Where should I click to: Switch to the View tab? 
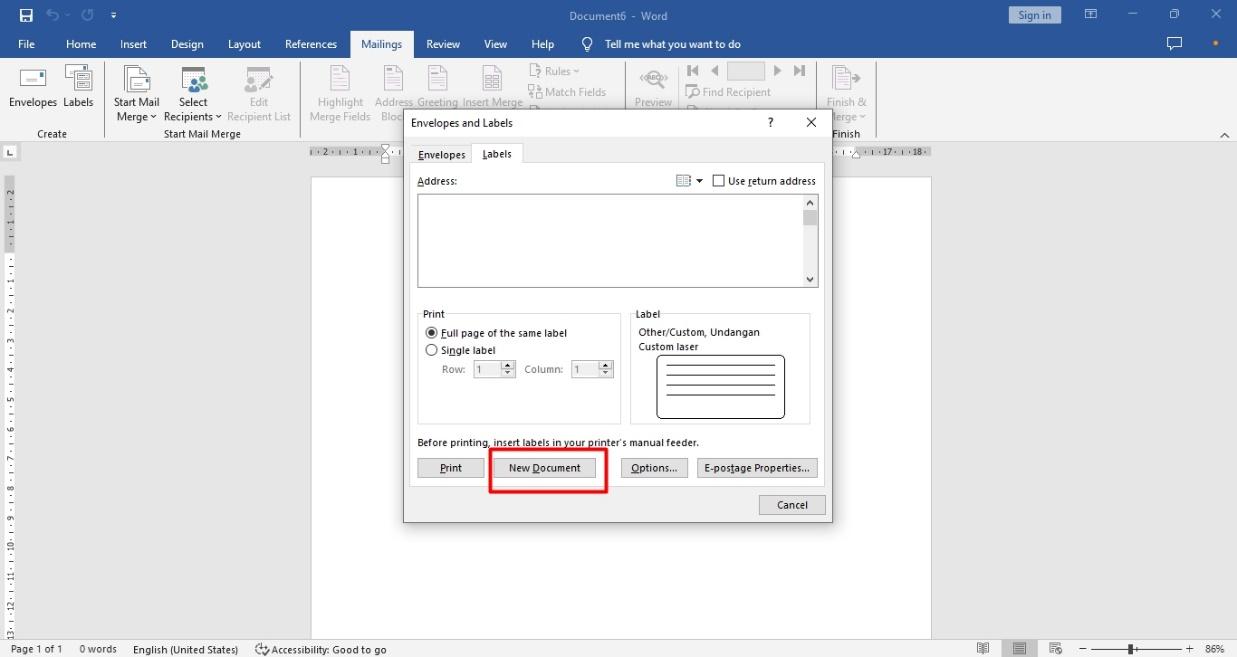(496, 44)
